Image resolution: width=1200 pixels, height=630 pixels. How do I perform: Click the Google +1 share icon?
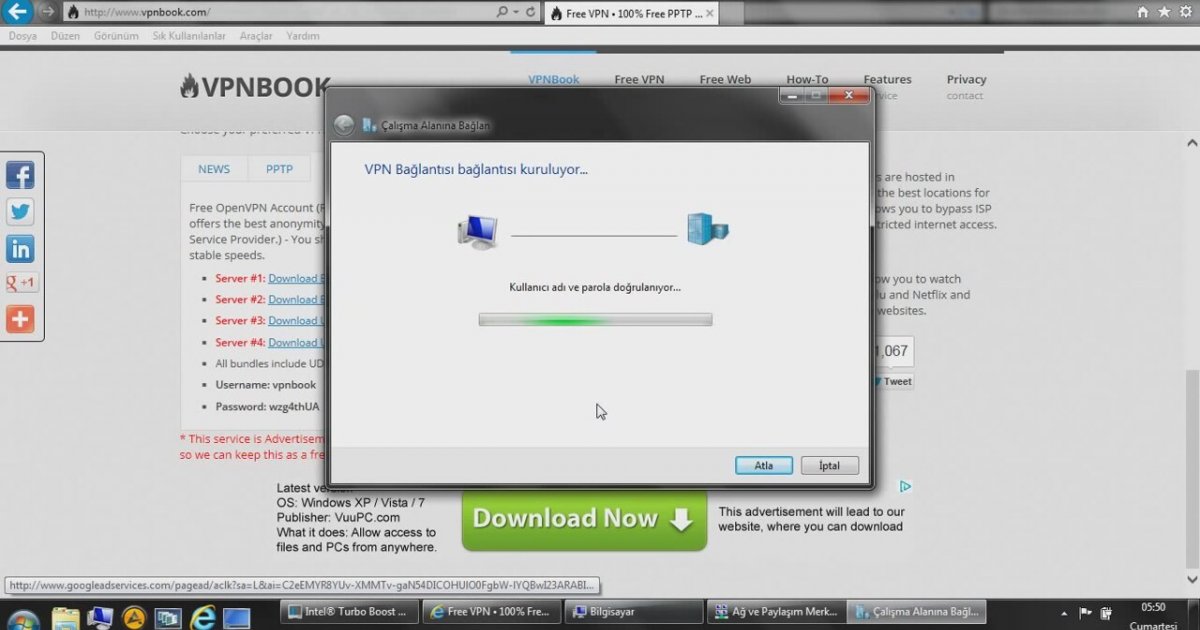[x=20, y=283]
